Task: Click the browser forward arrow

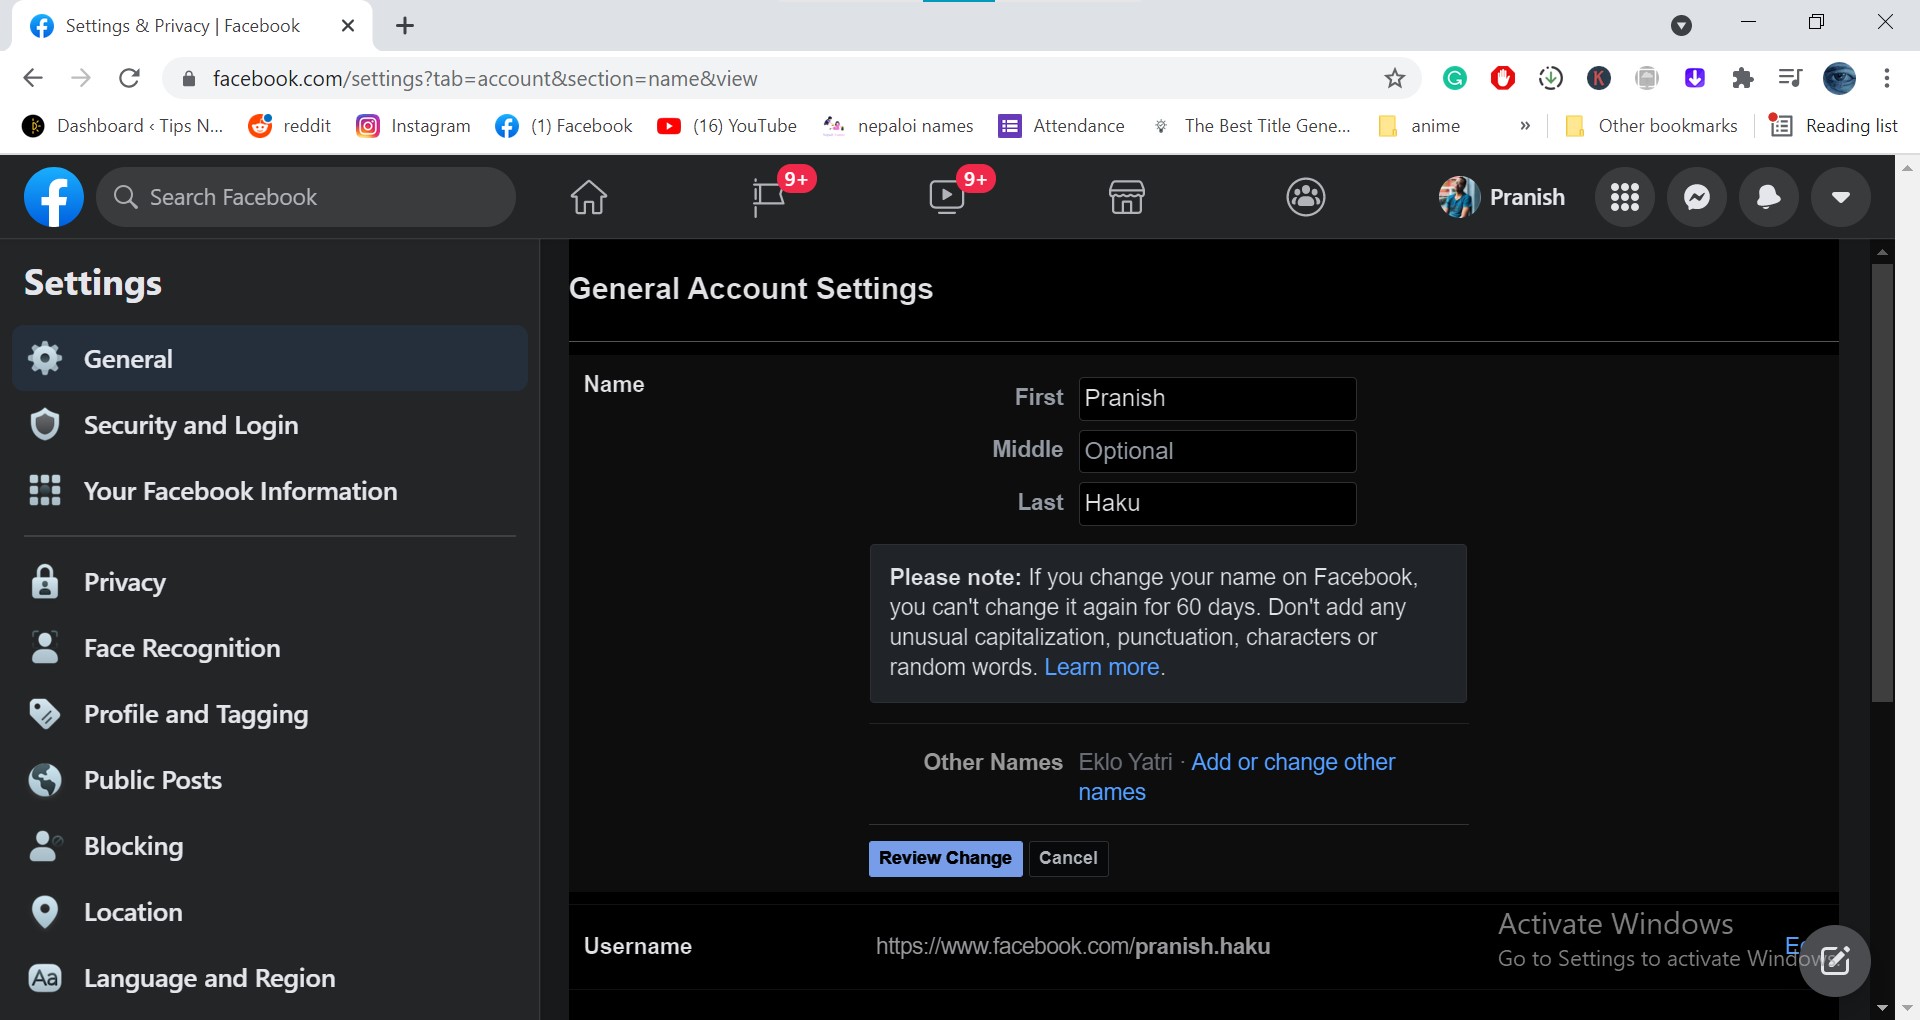Action: pyautogui.click(x=81, y=78)
